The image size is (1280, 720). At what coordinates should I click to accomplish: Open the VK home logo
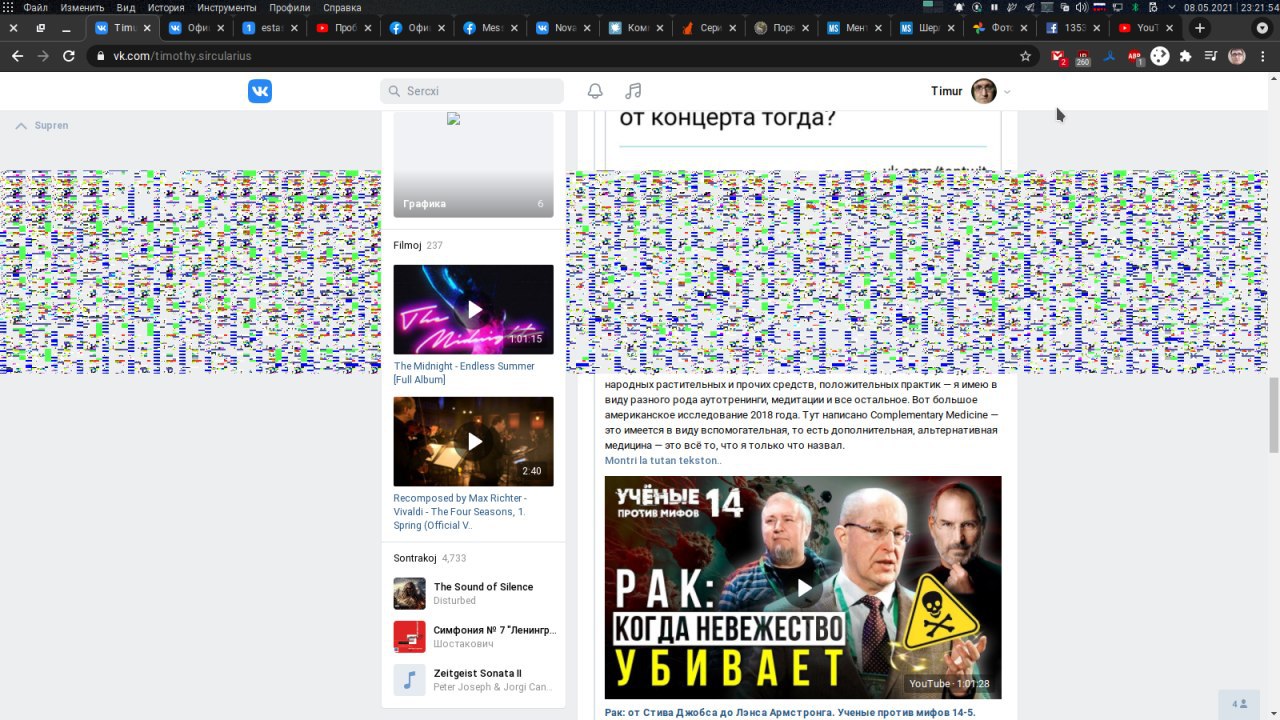260,92
